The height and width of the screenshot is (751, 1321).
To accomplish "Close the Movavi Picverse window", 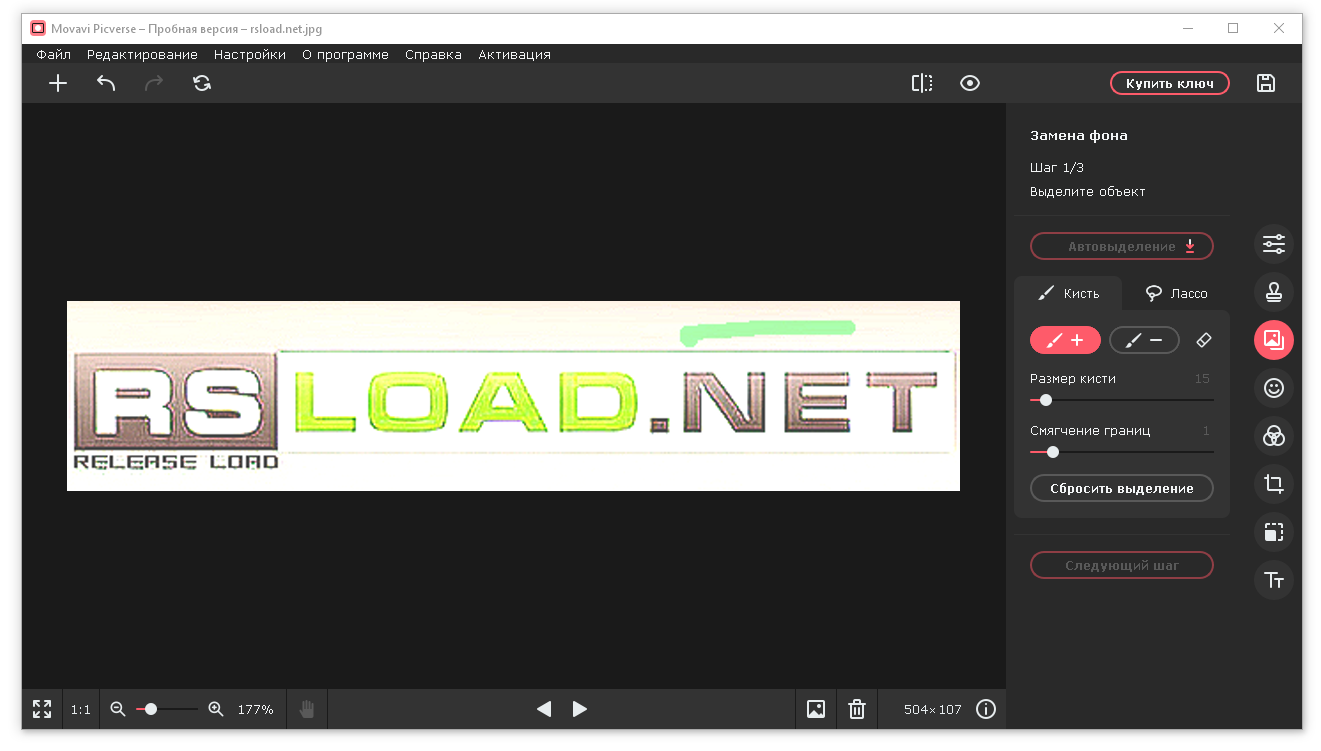I will 1279,29.
